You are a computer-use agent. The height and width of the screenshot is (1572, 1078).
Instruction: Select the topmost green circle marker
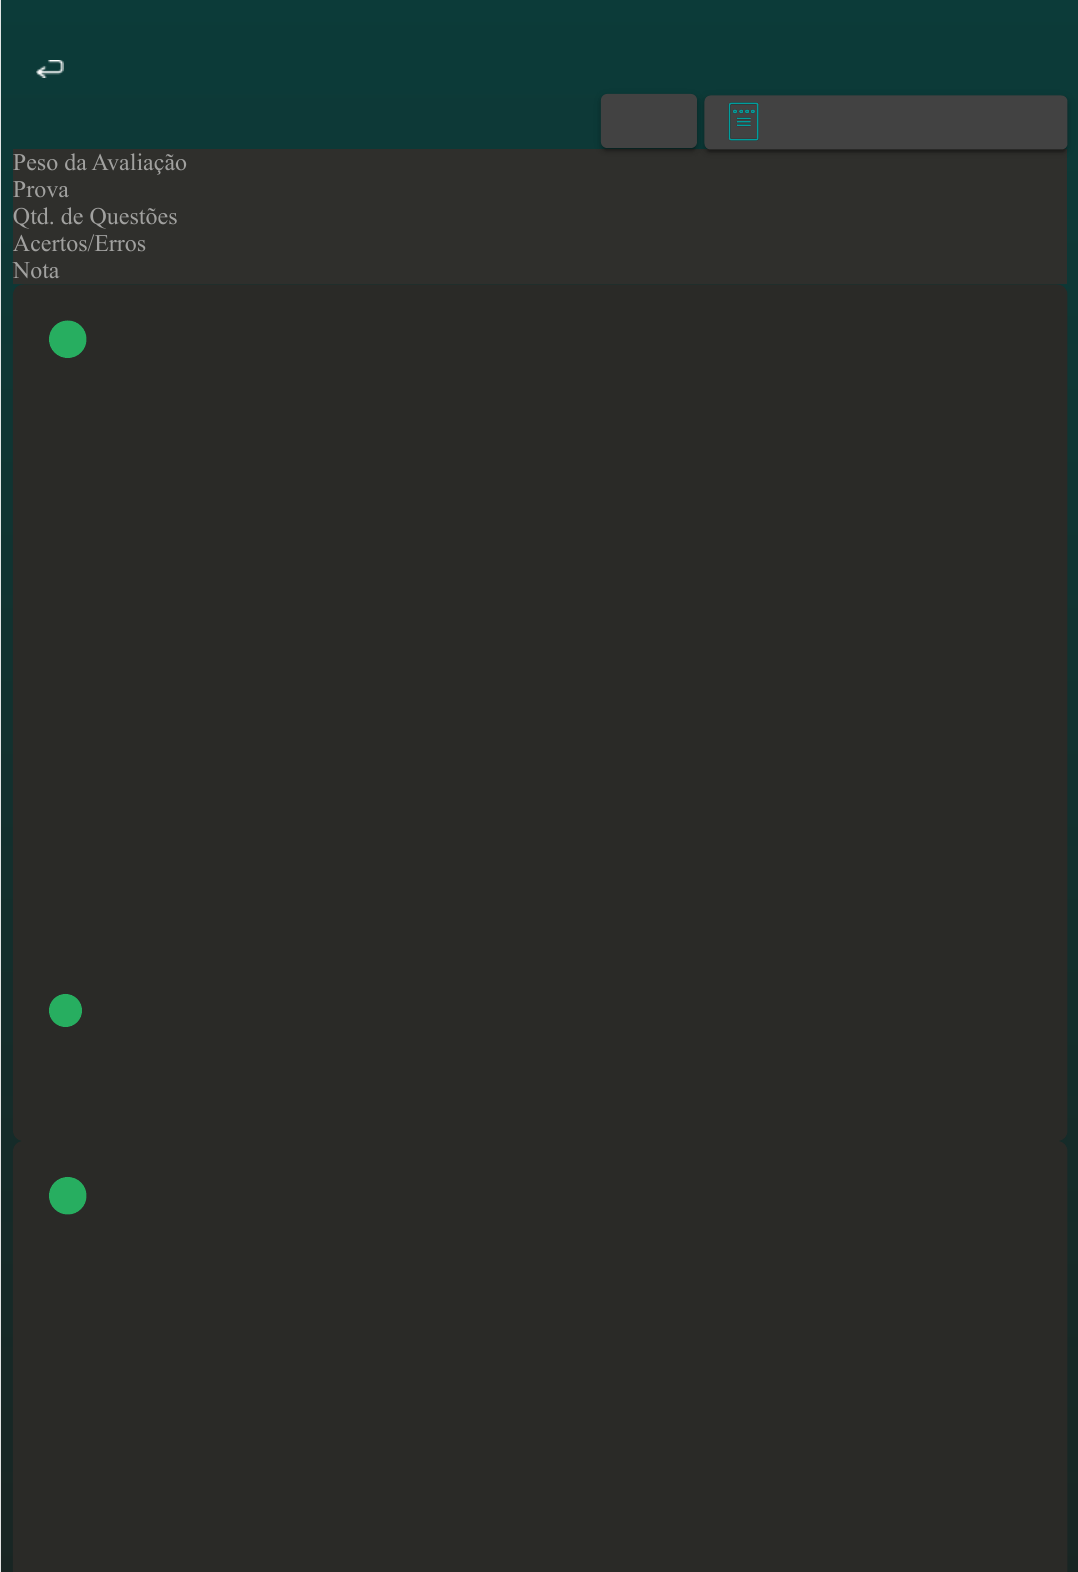tap(68, 339)
